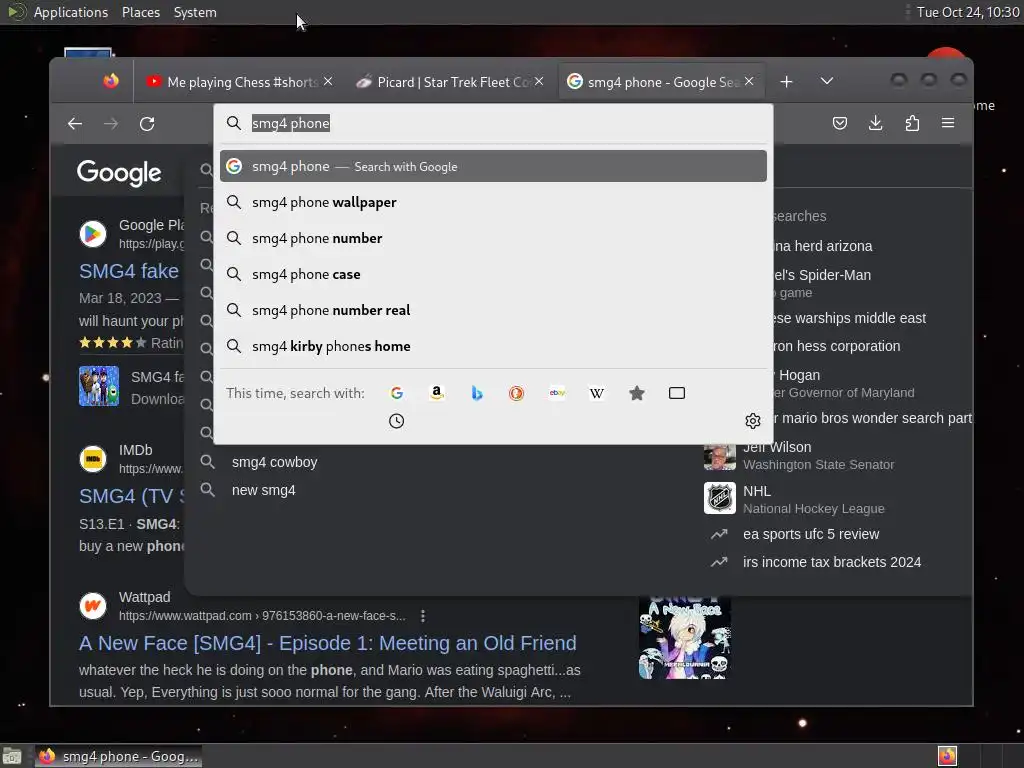The image size is (1024, 768).
Task: Search this time with Wikipedia
Action: tap(597, 393)
